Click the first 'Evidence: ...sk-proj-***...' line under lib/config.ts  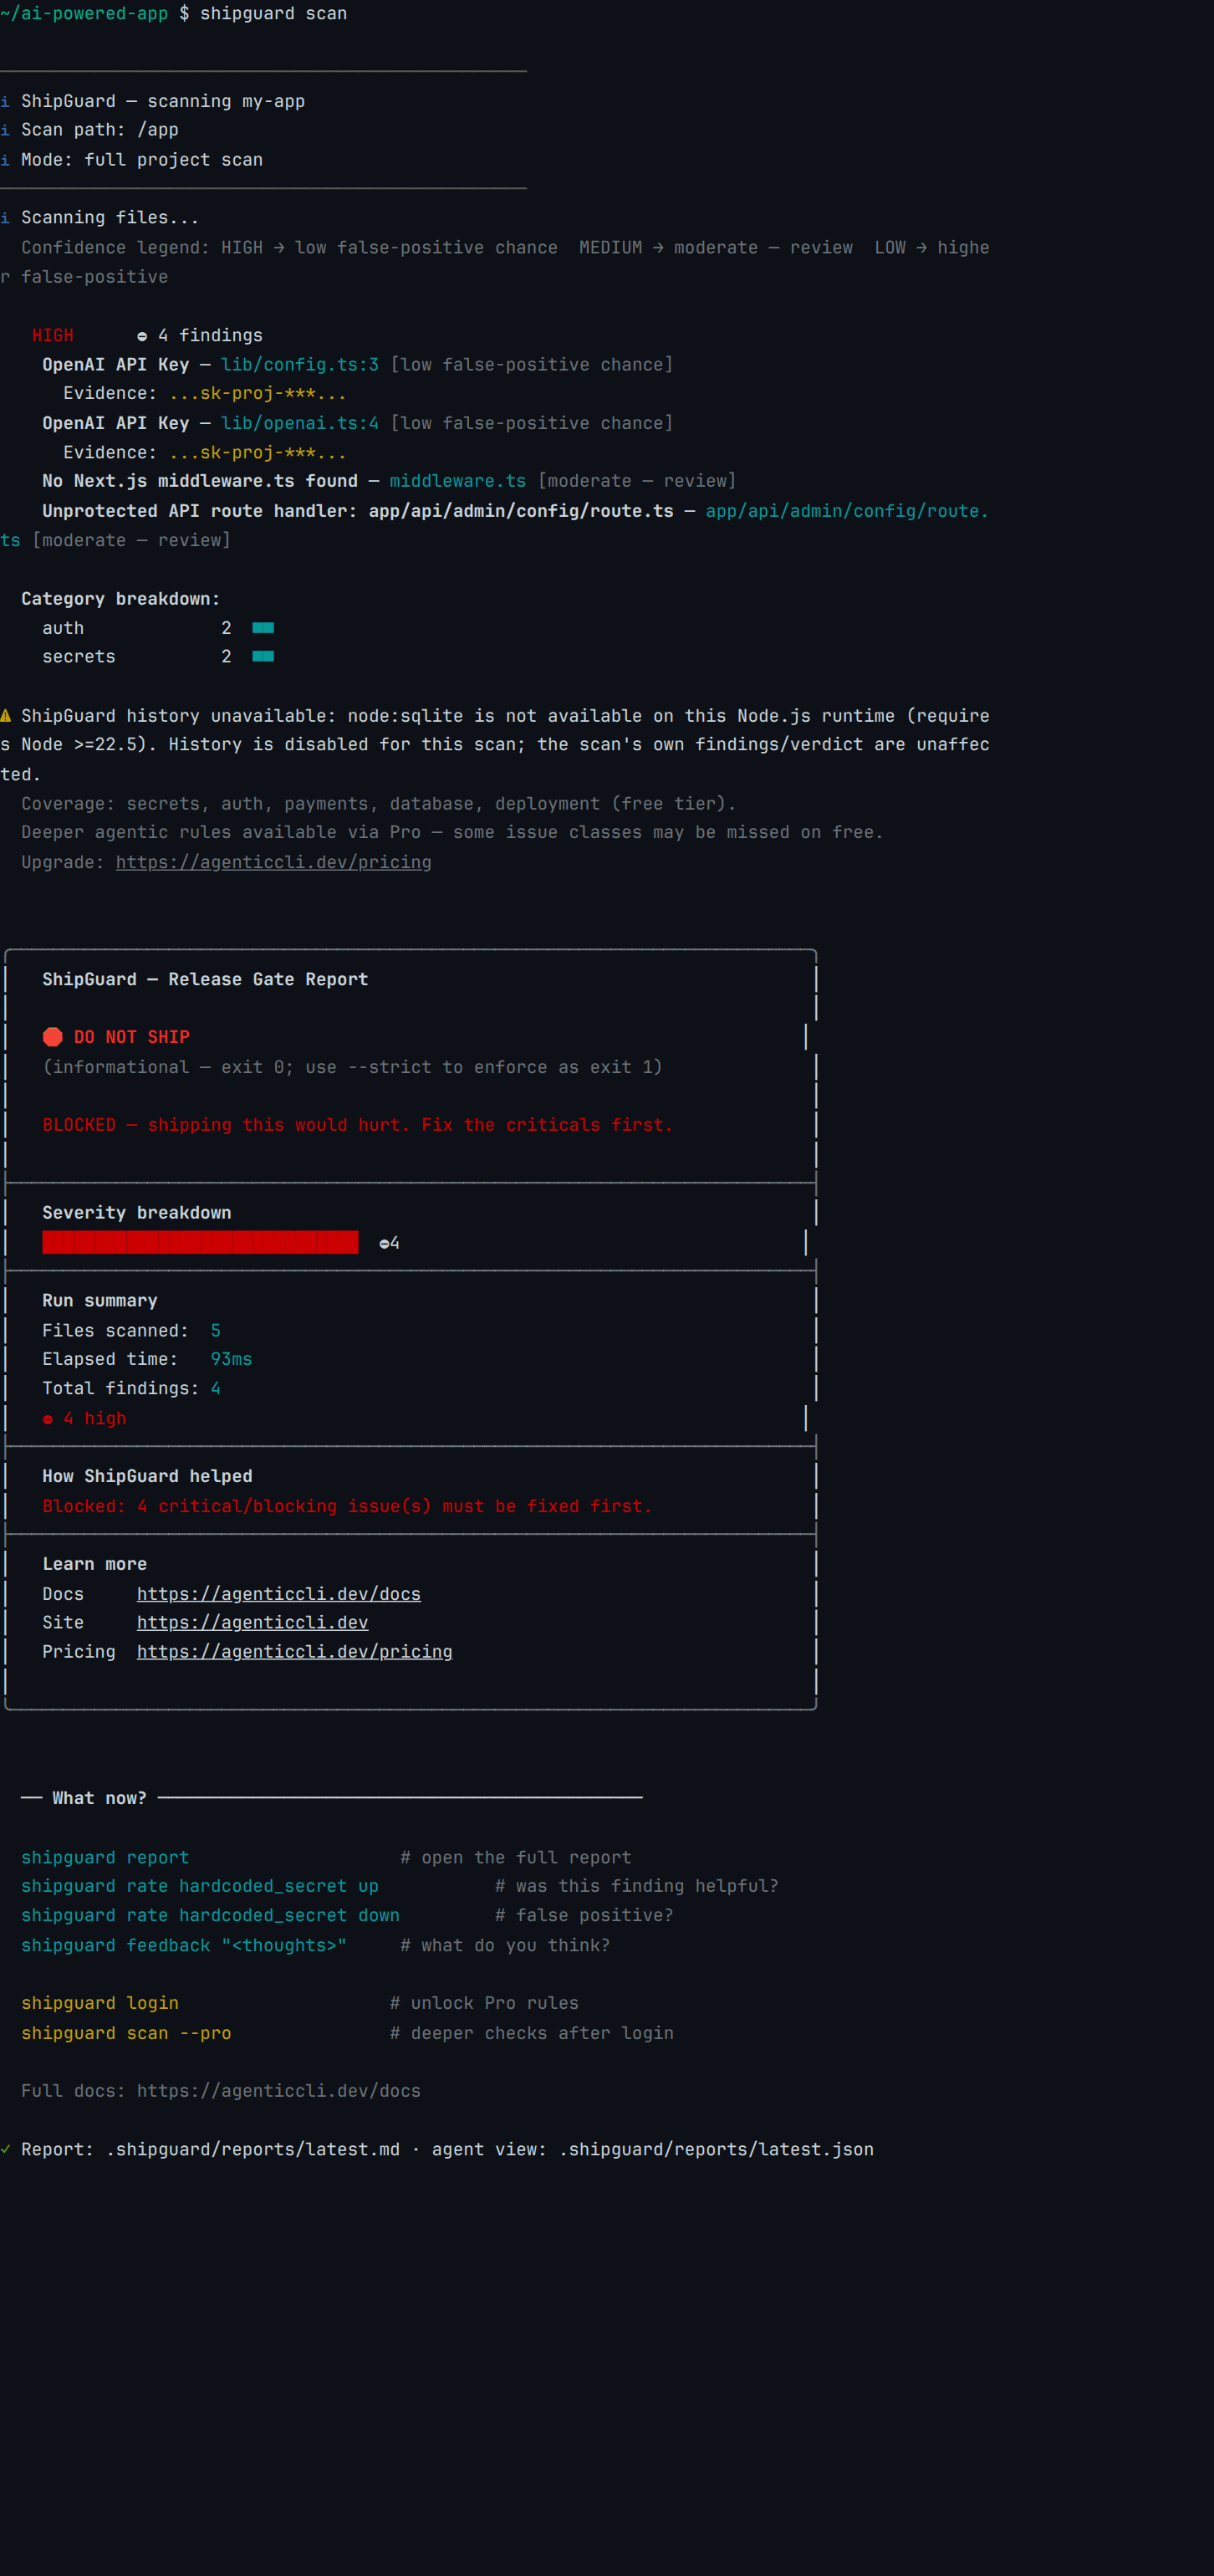205,394
